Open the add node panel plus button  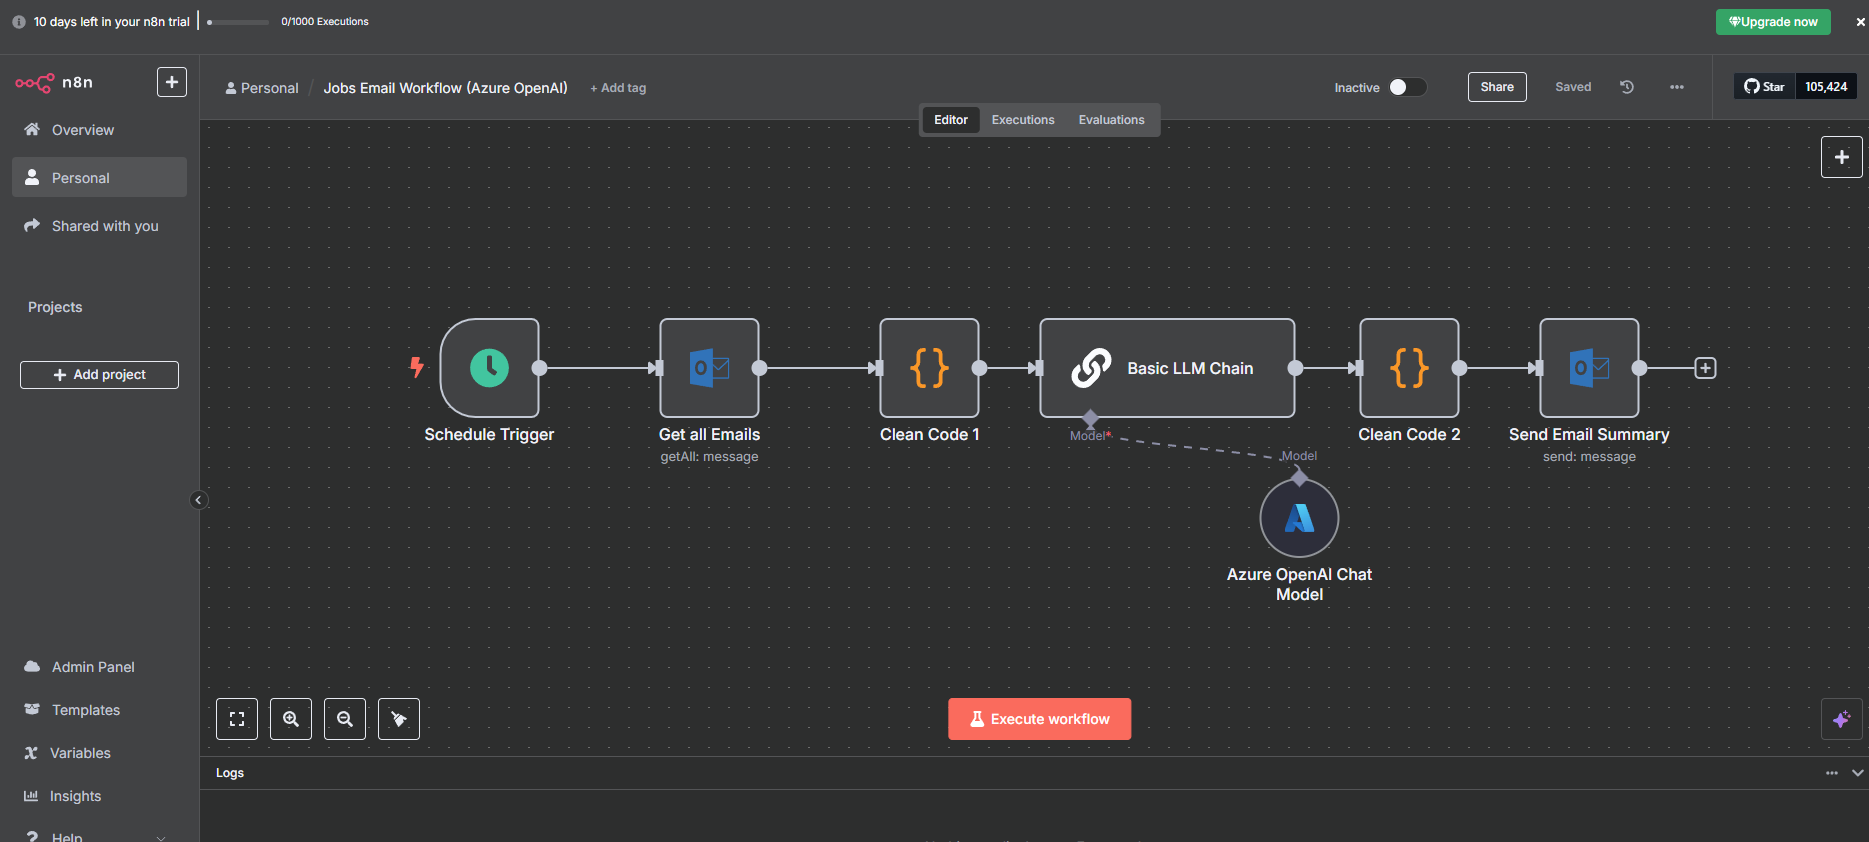point(1841,157)
